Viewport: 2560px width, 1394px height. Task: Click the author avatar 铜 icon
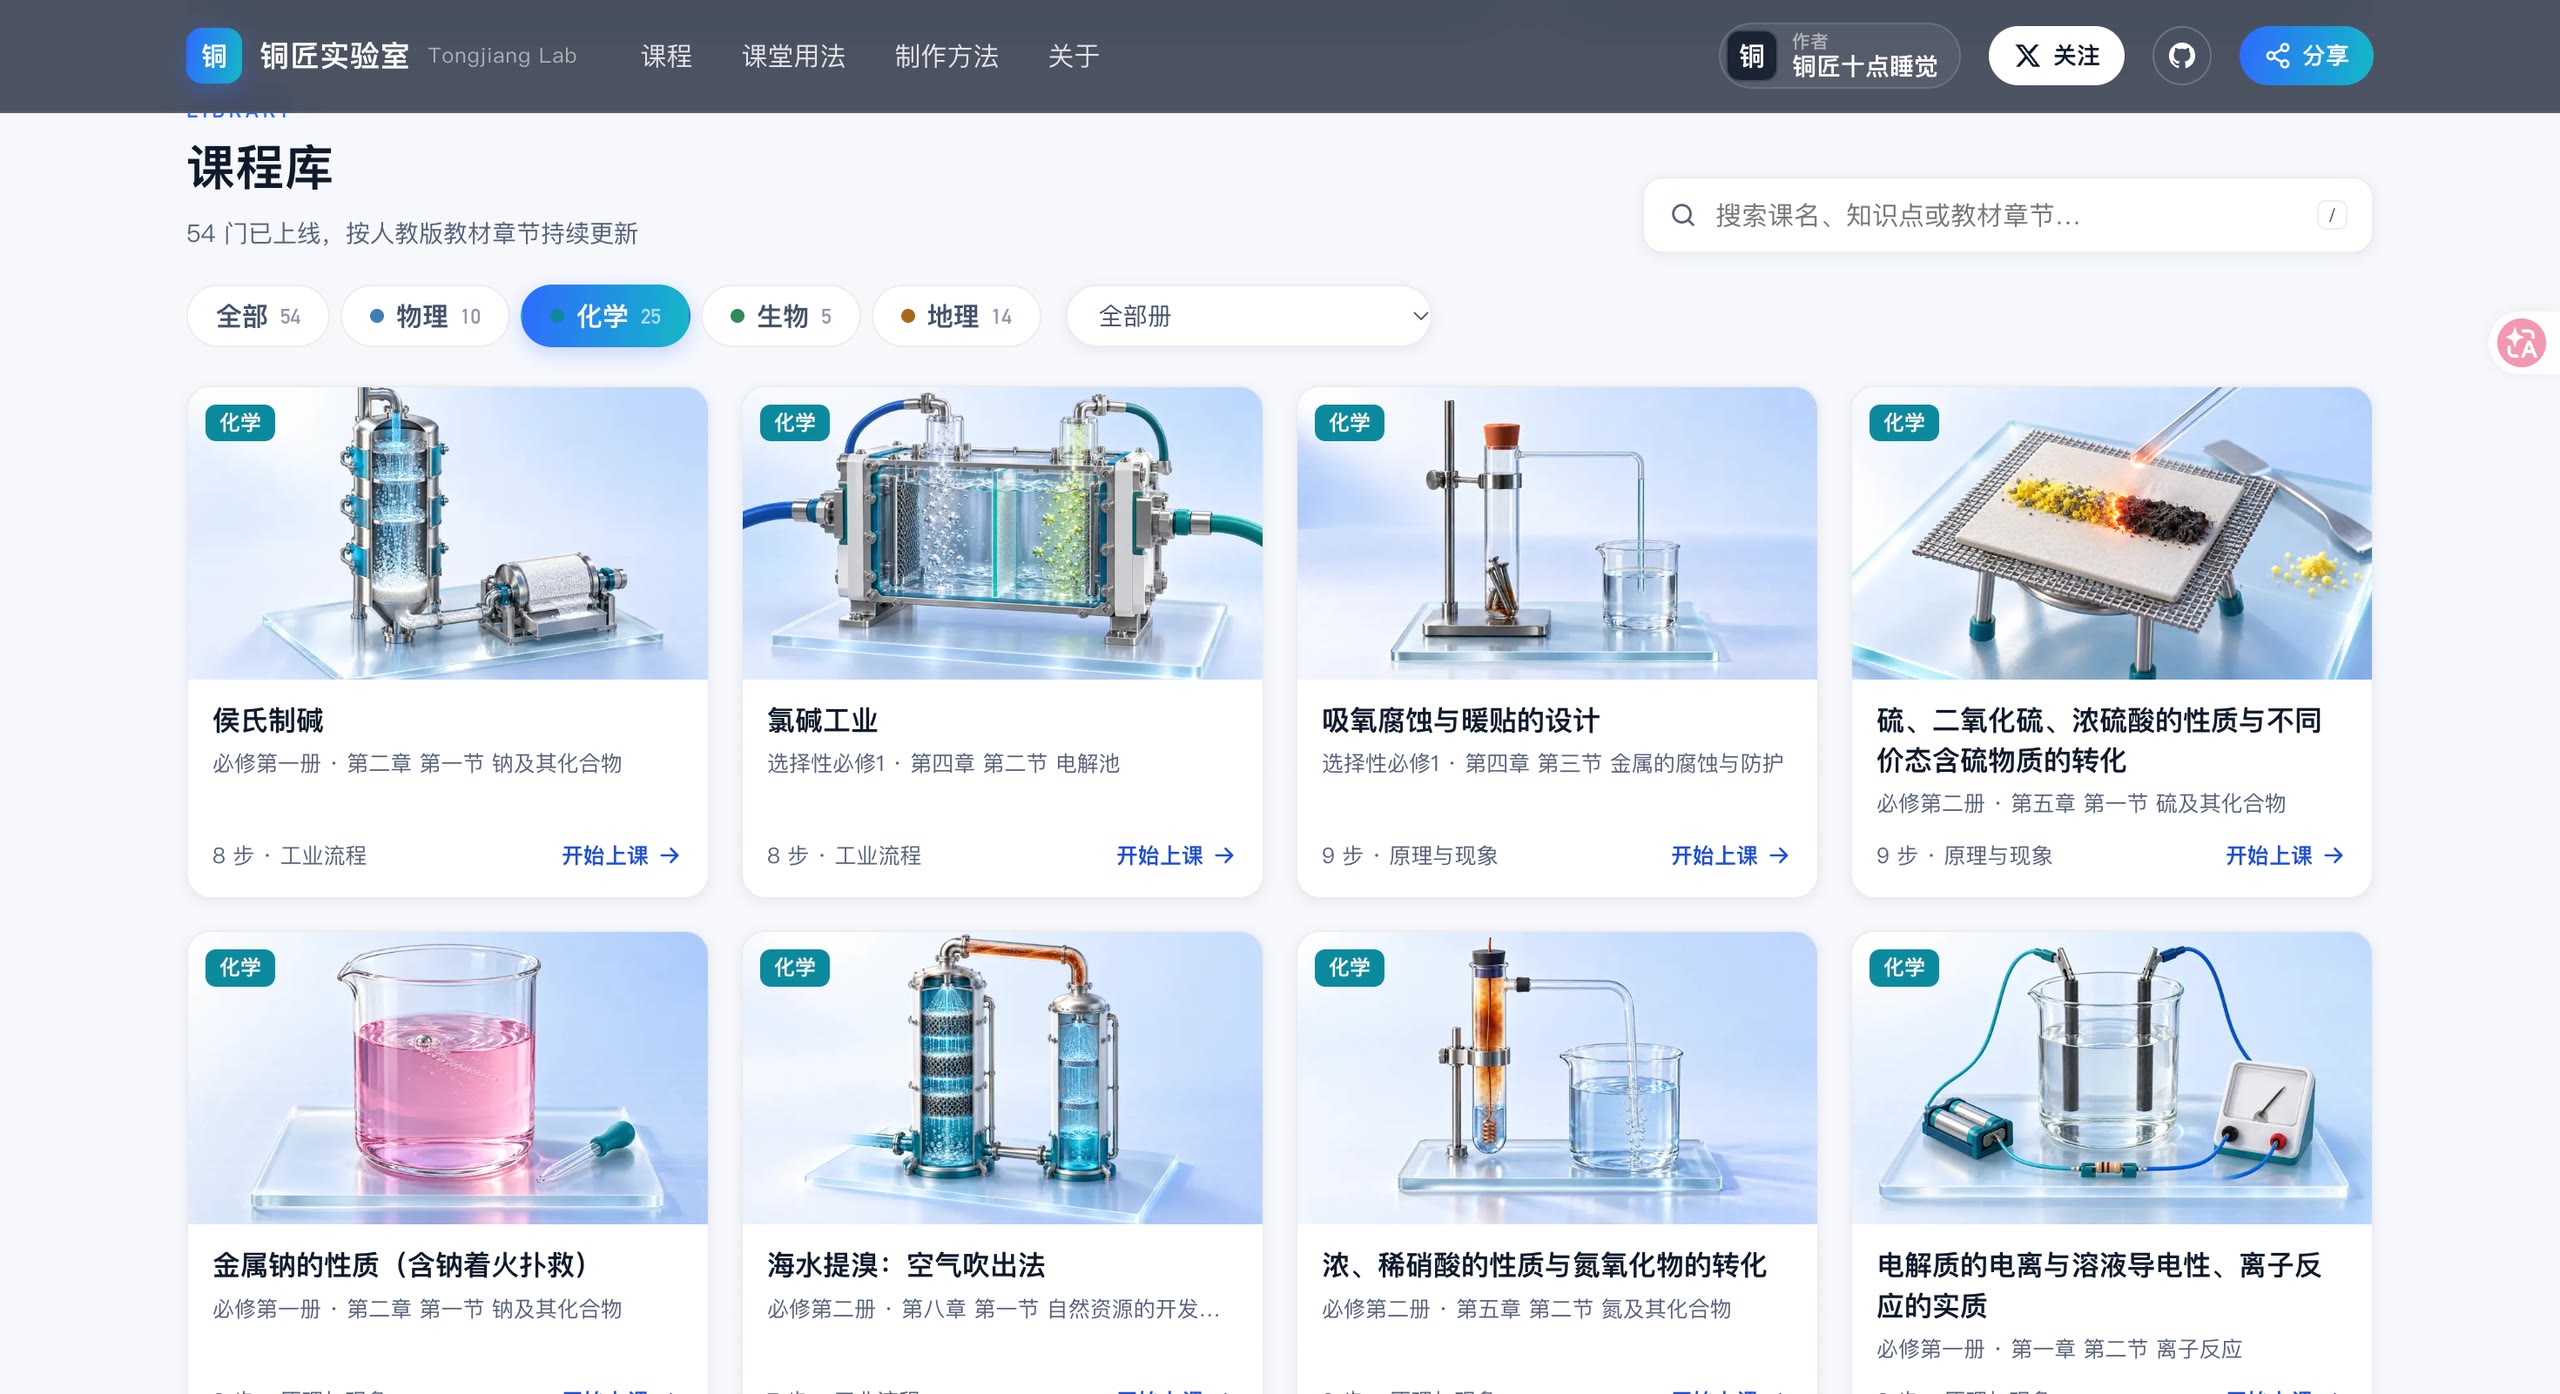(x=1751, y=55)
